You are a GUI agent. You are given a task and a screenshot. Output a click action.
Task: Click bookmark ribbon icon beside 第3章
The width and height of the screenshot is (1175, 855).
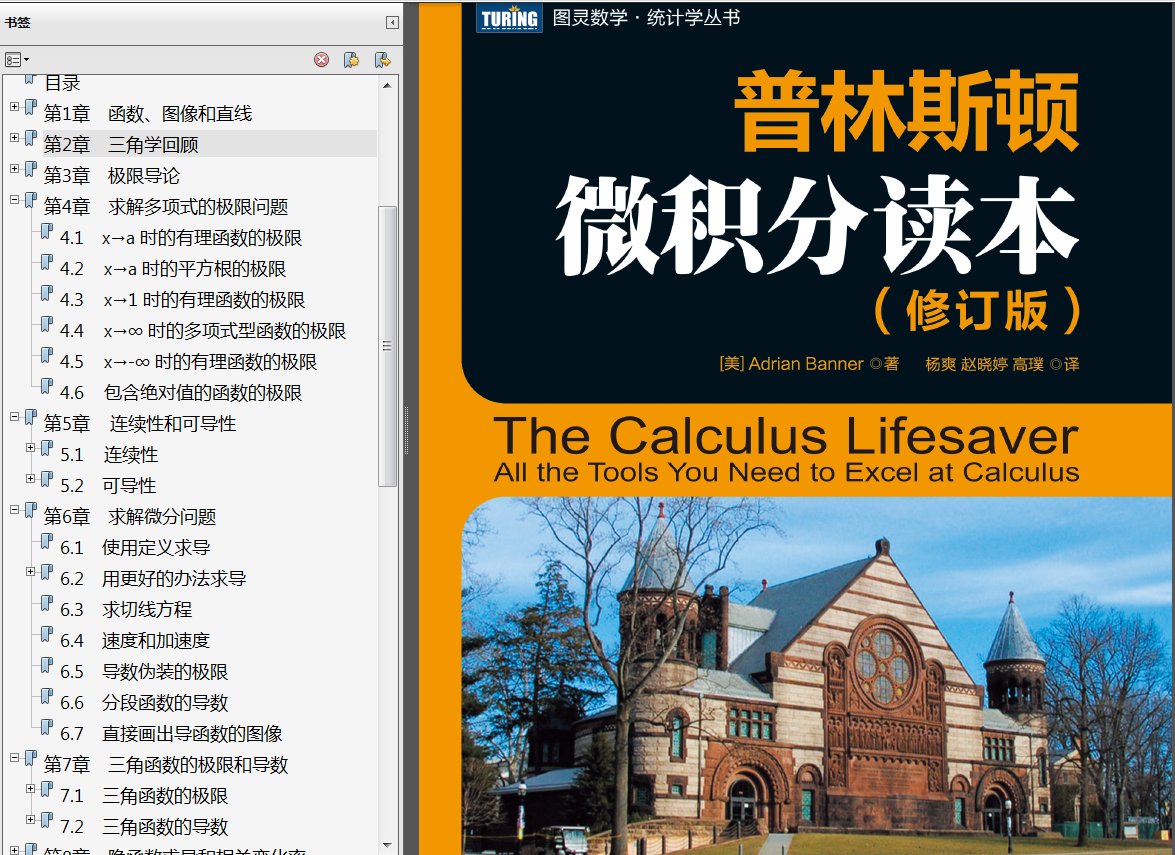31,169
